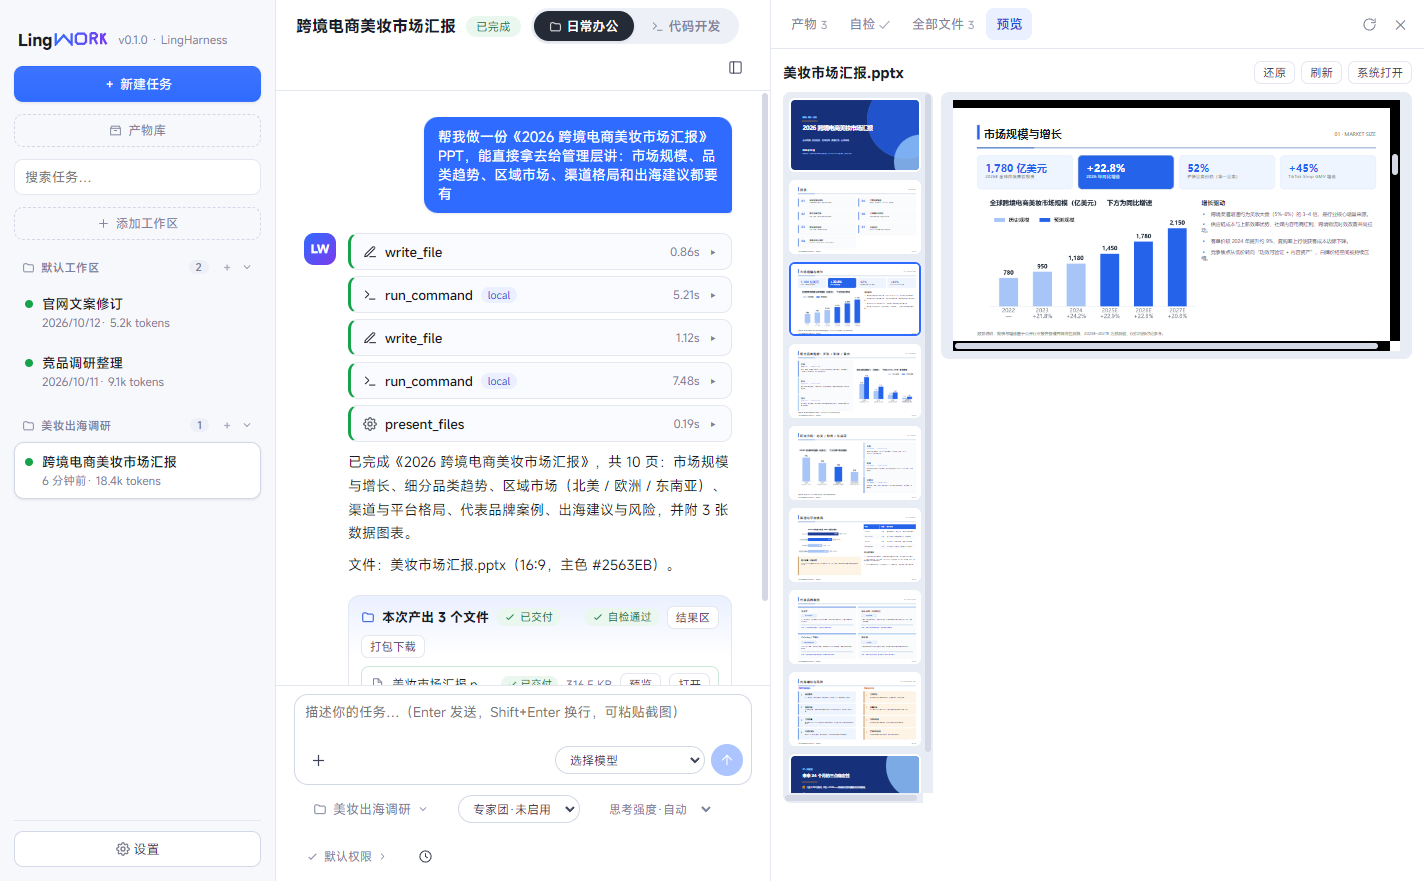Collapse the 默认工作区 workspace chevron
Image resolution: width=1424 pixels, height=881 pixels.
click(247, 267)
